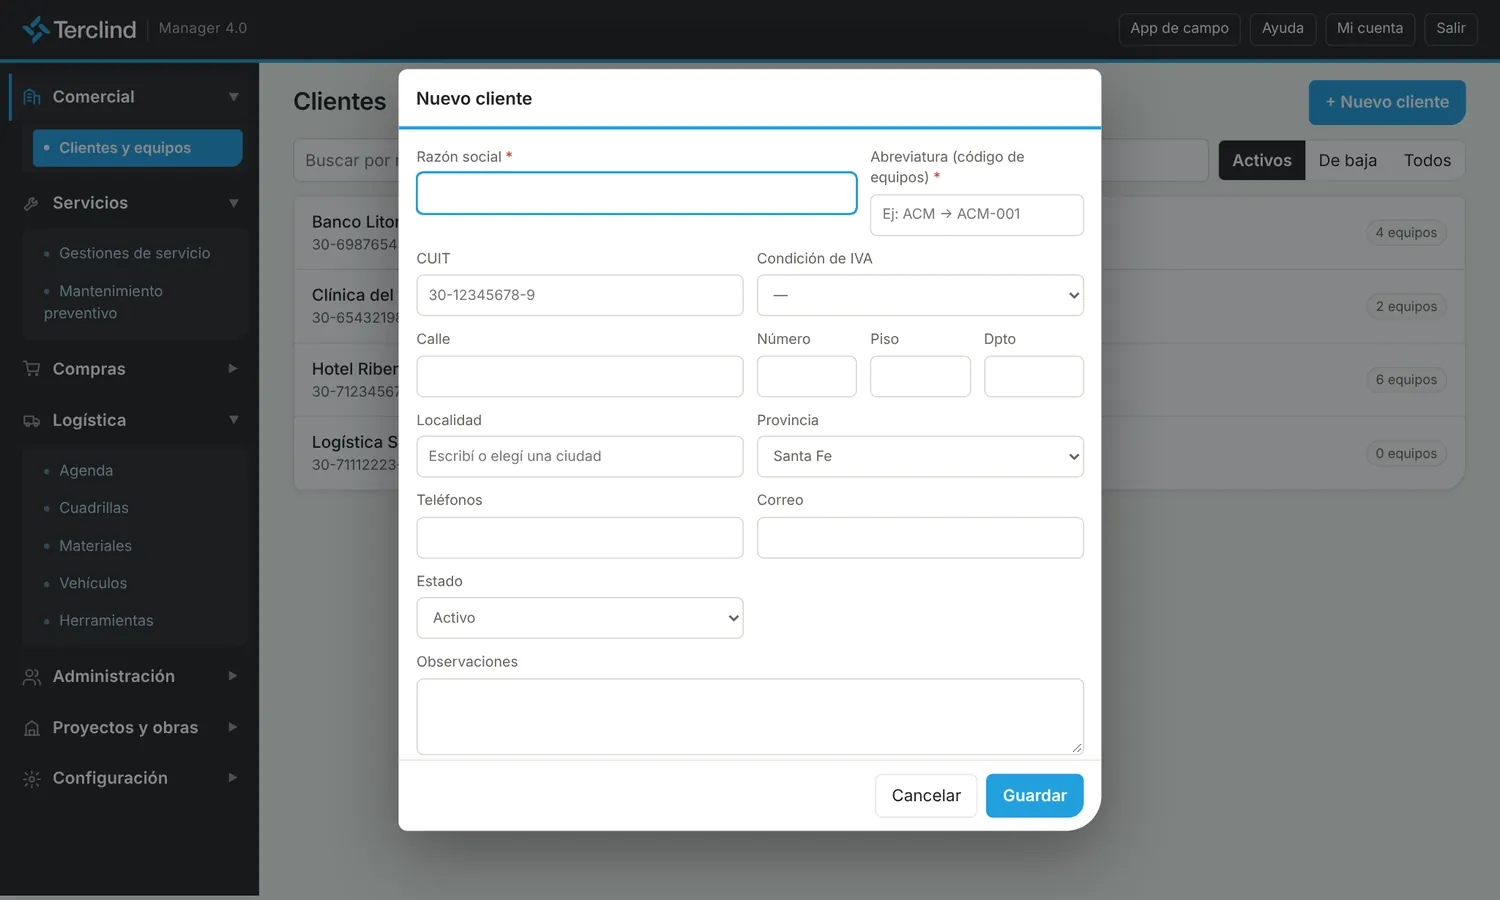1500x900 pixels.
Task: Open the Provincia dropdown
Action: point(920,456)
